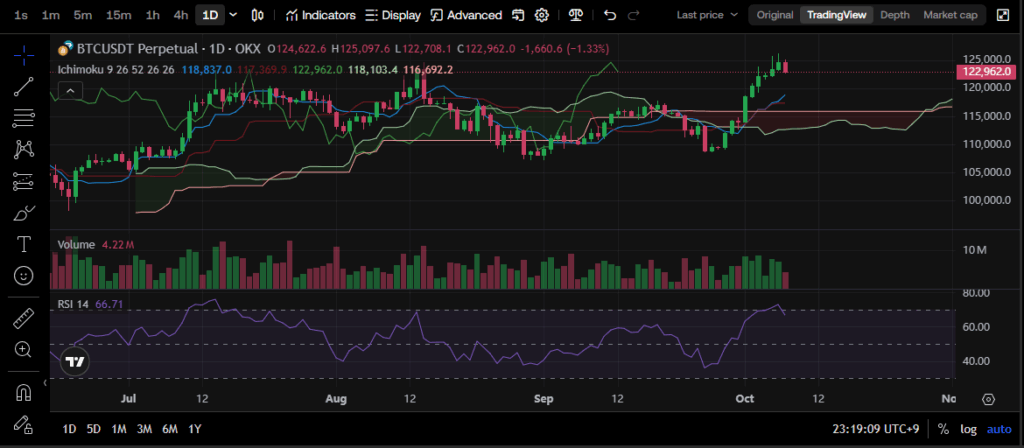Click the zoom in magnifier tool
The image size is (1024, 448).
[23, 349]
